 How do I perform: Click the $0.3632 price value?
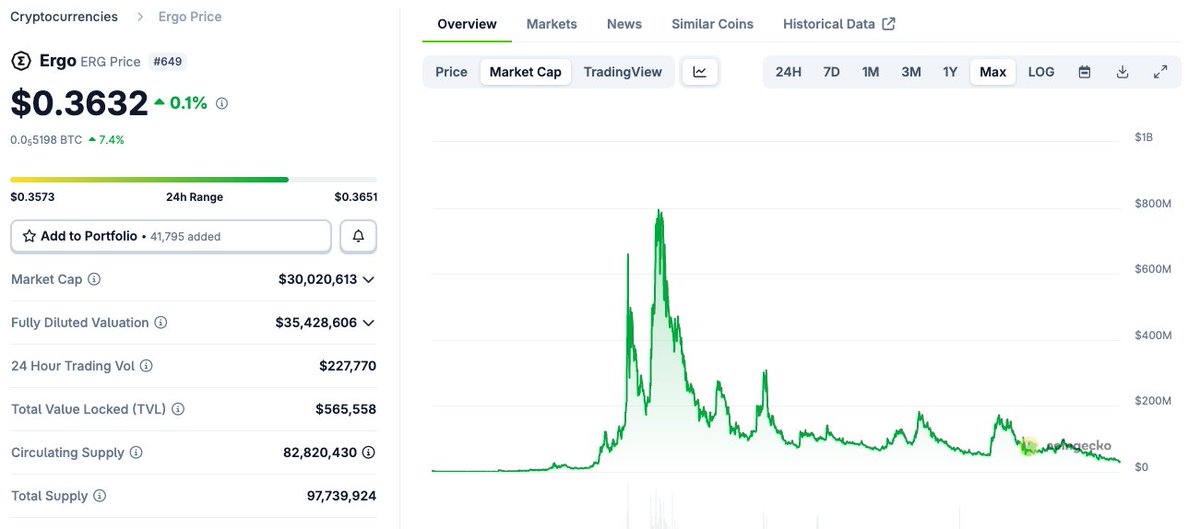click(x=79, y=103)
